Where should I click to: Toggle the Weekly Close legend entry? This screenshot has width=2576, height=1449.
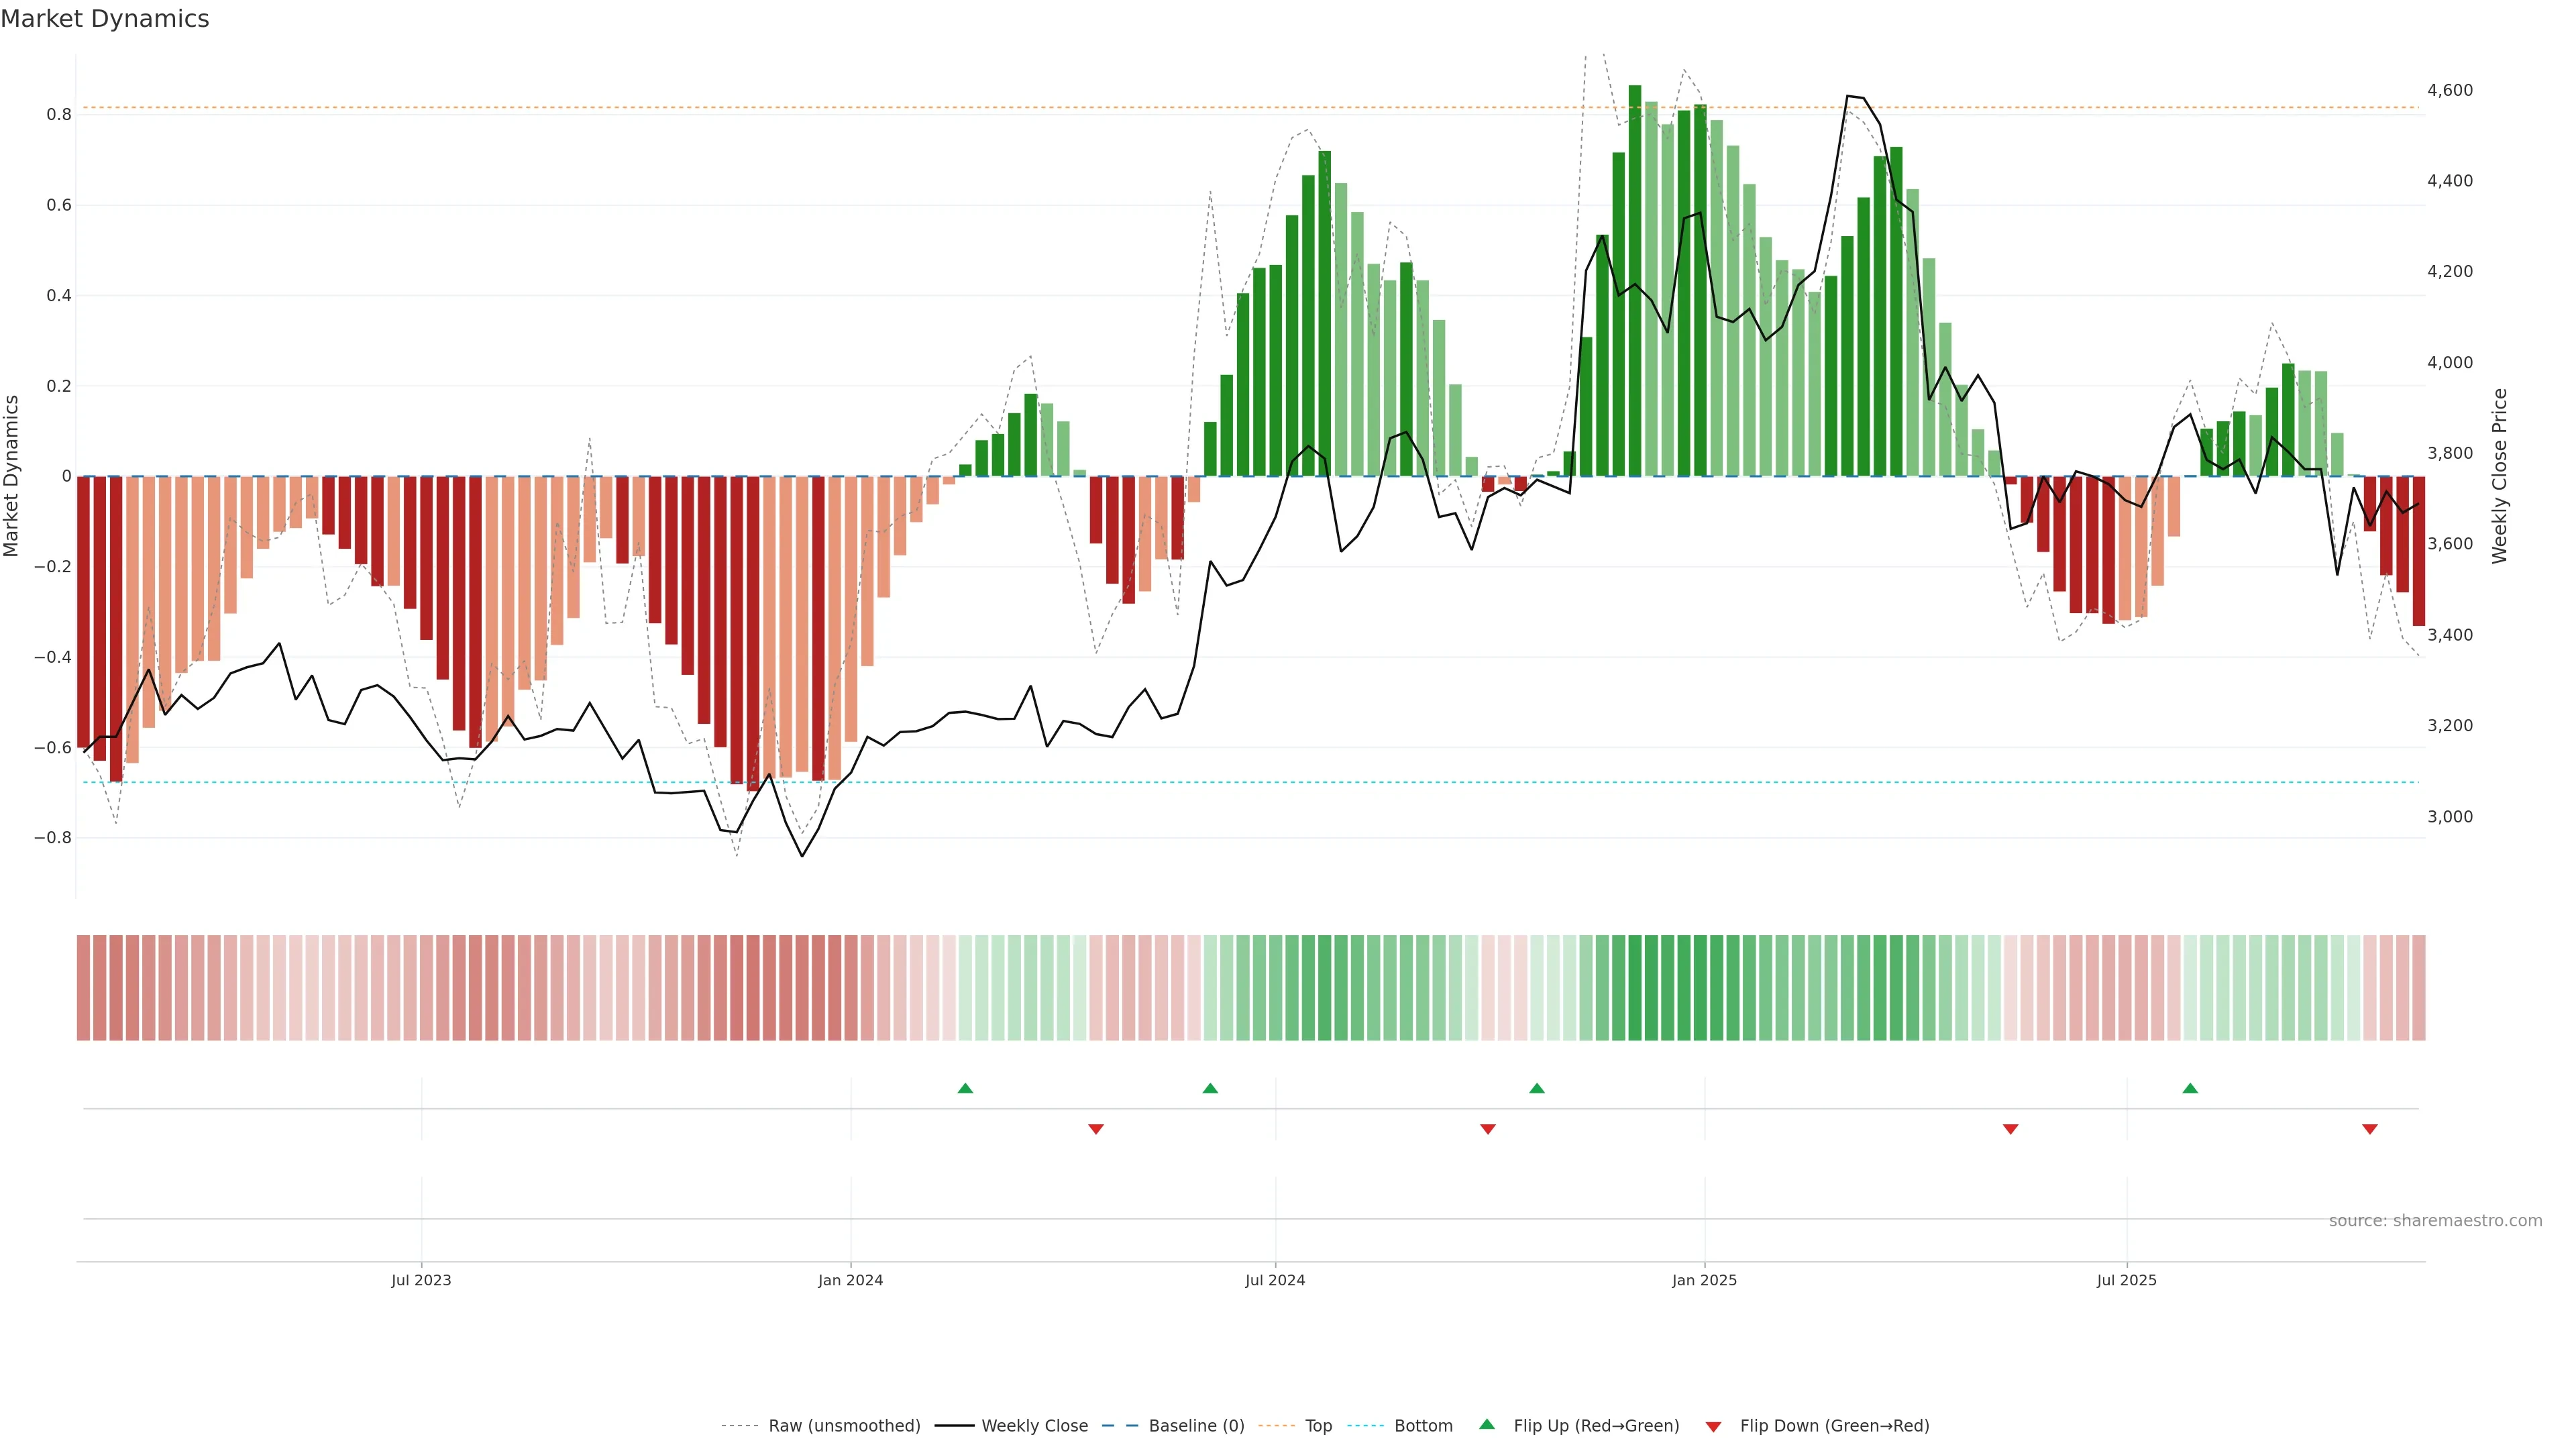(x=1034, y=1426)
